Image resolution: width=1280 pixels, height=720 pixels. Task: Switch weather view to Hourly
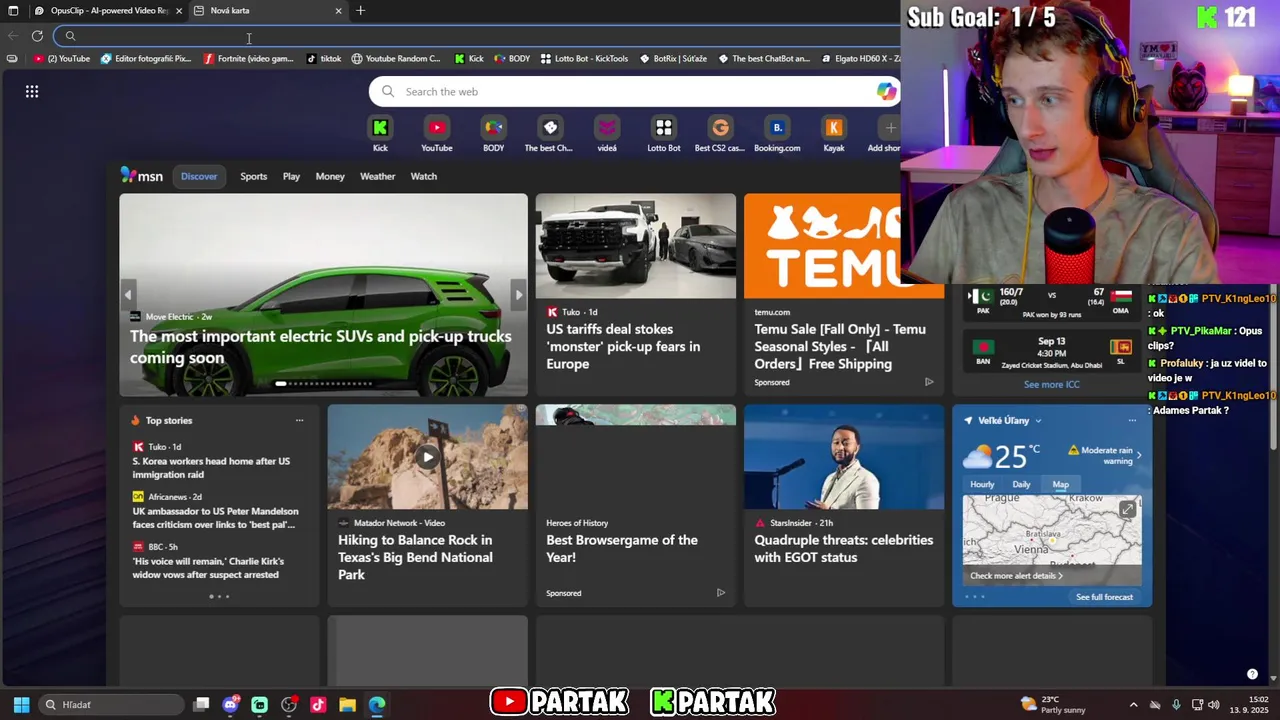coord(982,484)
